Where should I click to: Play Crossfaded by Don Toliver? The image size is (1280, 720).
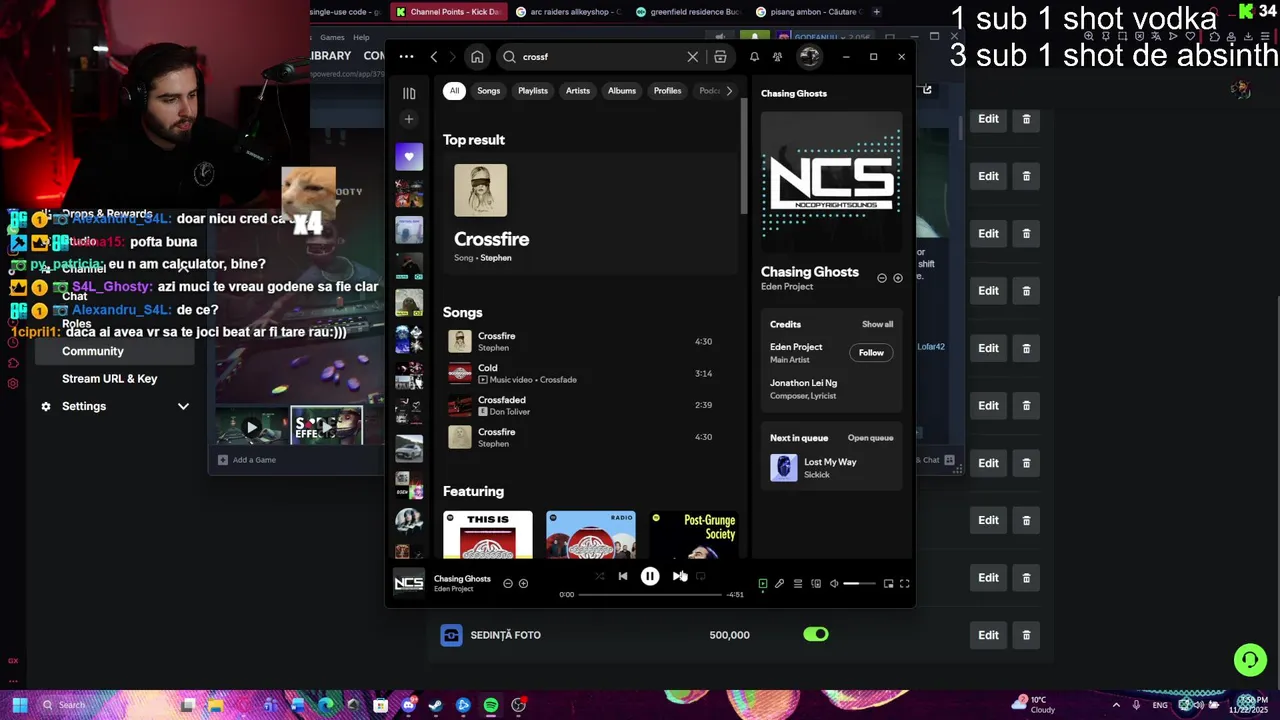click(x=590, y=405)
